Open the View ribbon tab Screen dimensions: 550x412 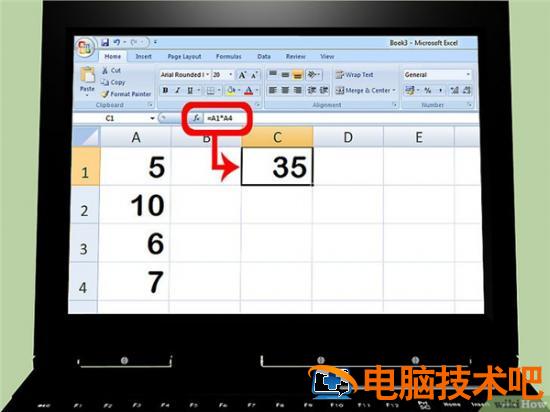327,56
